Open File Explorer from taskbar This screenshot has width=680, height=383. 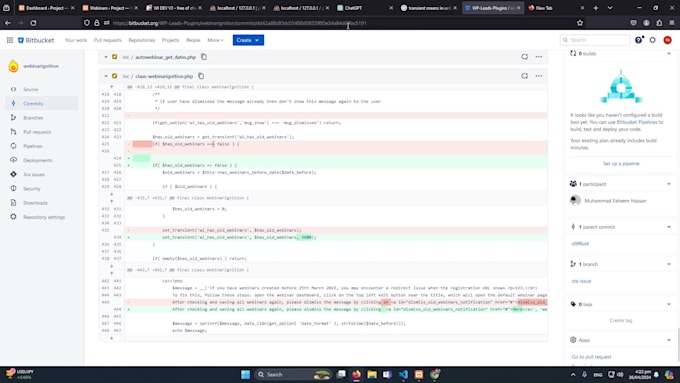pyautogui.click(x=372, y=374)
